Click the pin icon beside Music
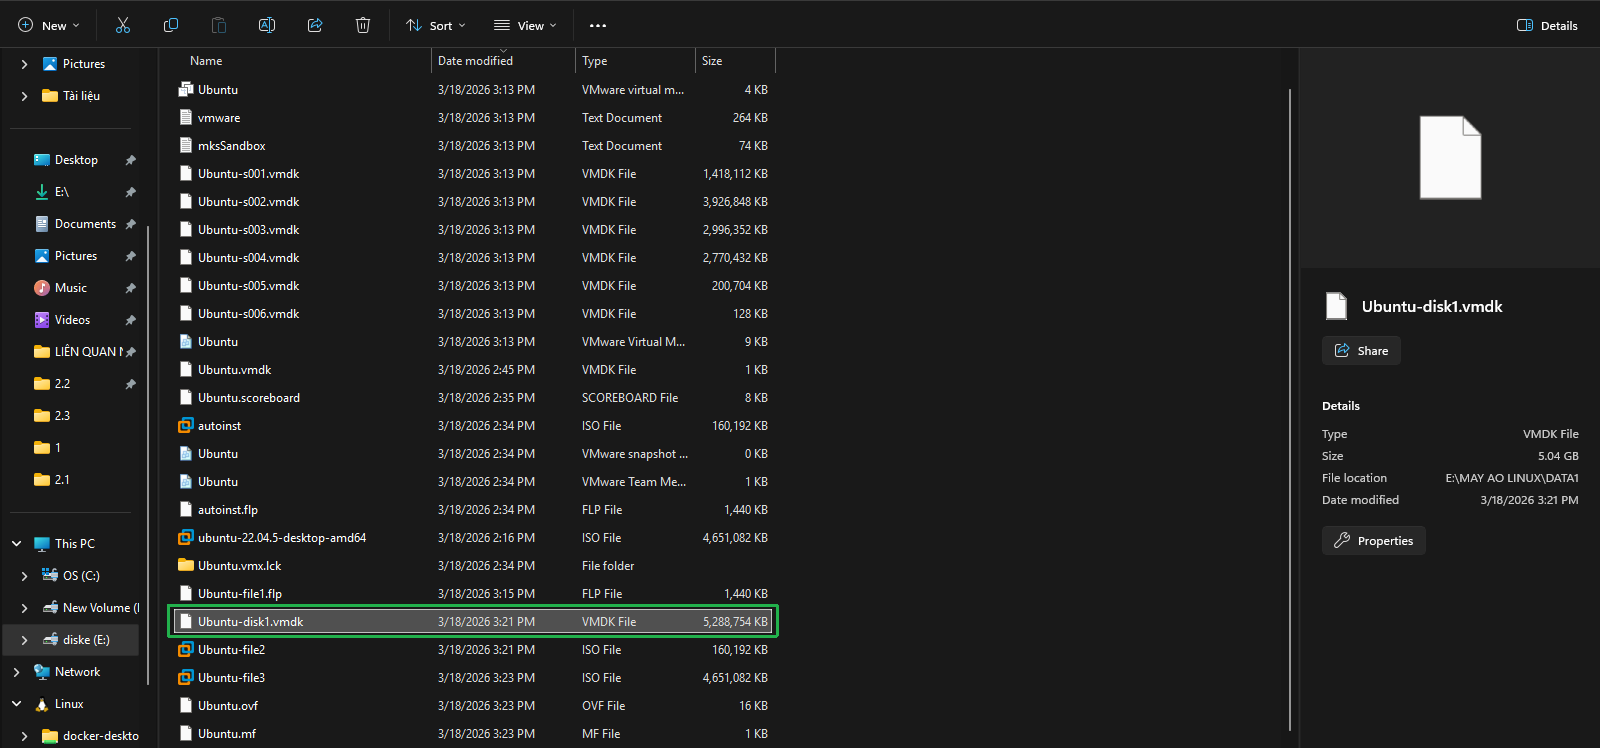 pos(130,288)
